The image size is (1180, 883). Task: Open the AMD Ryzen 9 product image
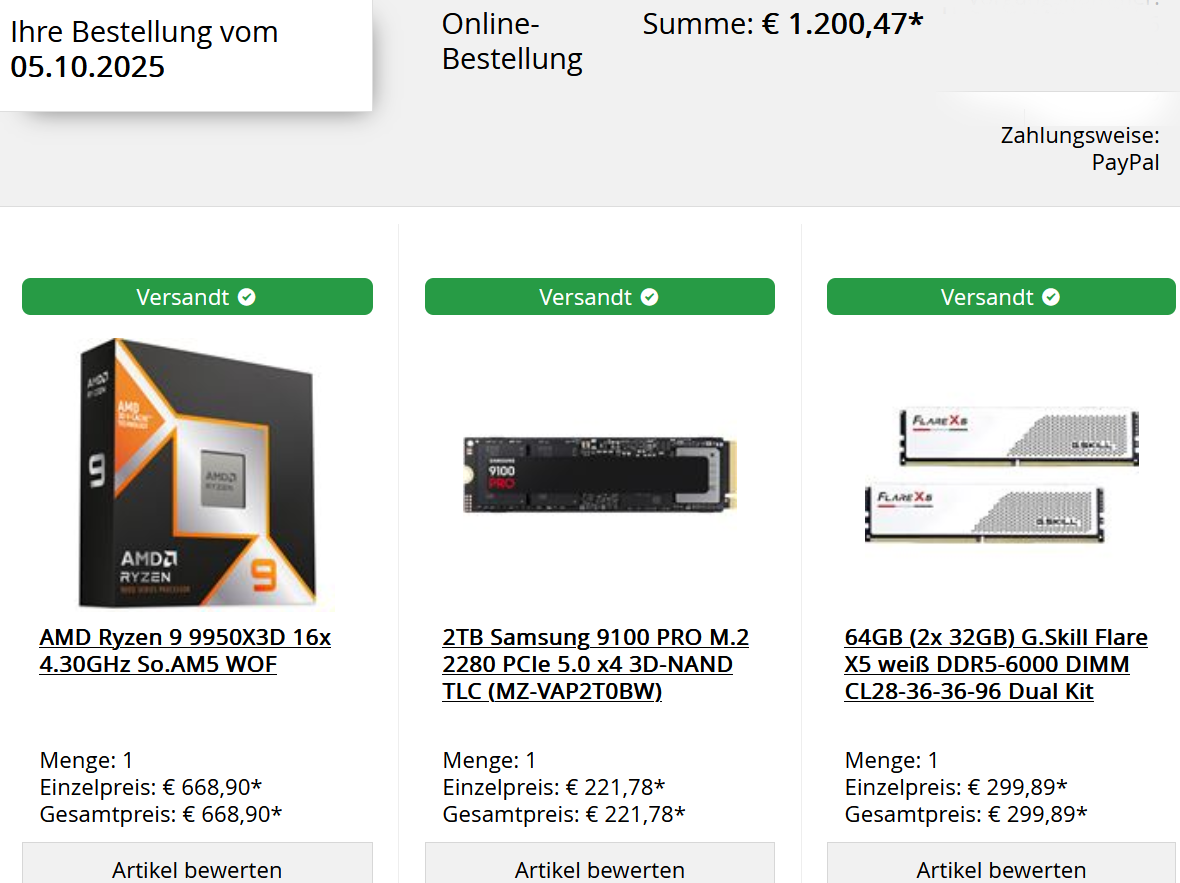coord(197,473)
